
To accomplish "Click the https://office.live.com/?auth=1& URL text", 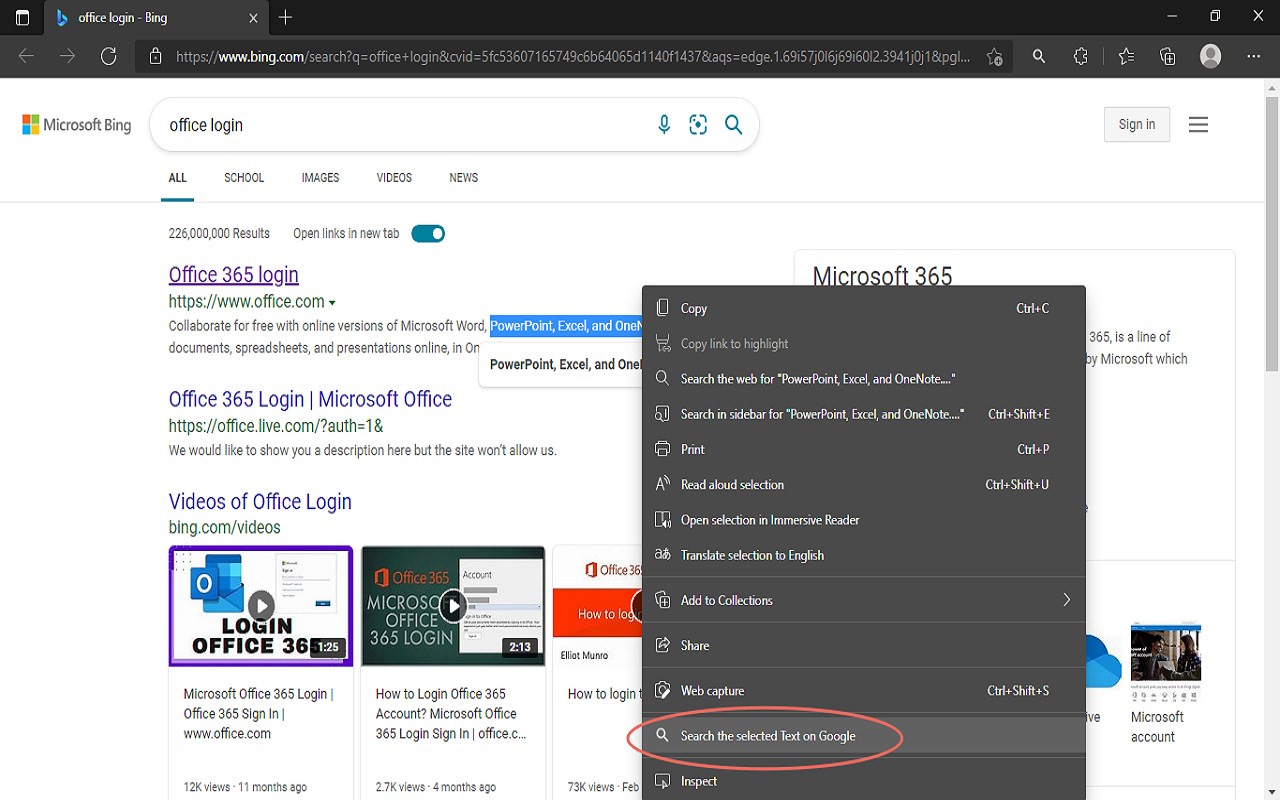I will tap(276, 426).
